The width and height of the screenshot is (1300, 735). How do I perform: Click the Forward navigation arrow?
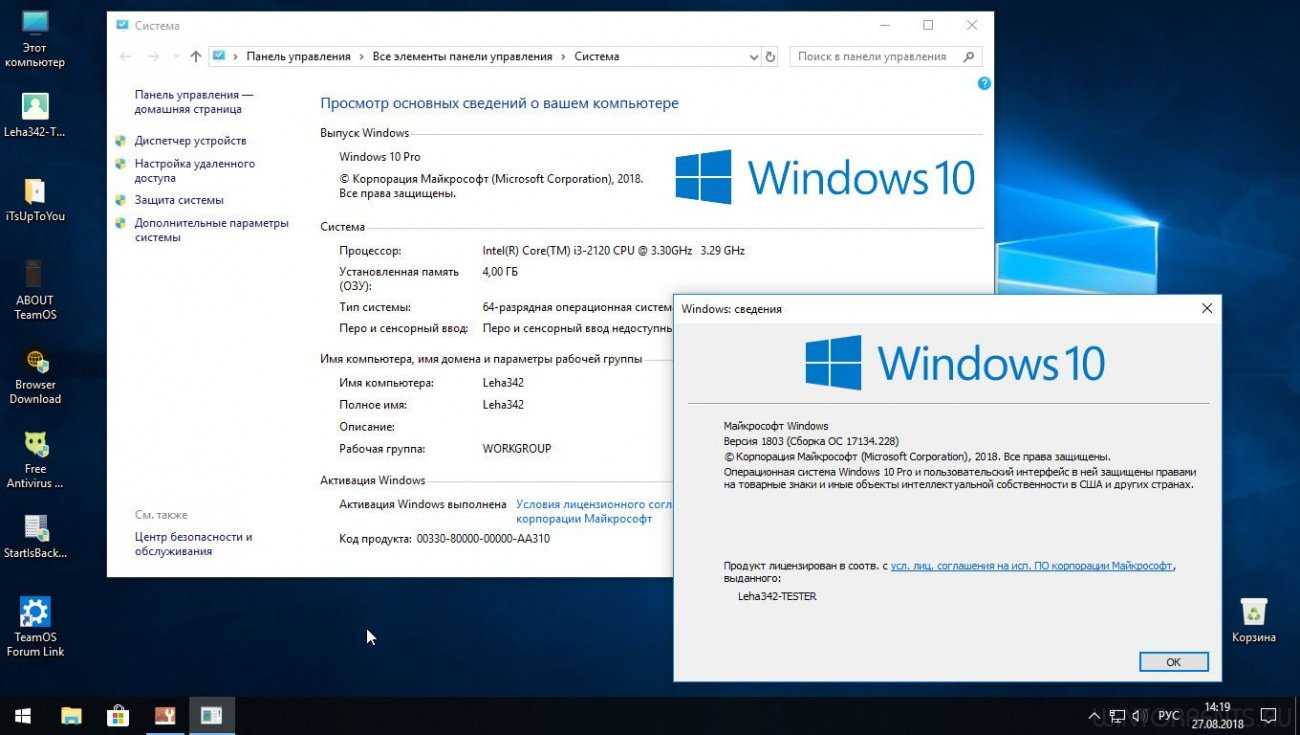pyautogui.click(x=153, y=57)
